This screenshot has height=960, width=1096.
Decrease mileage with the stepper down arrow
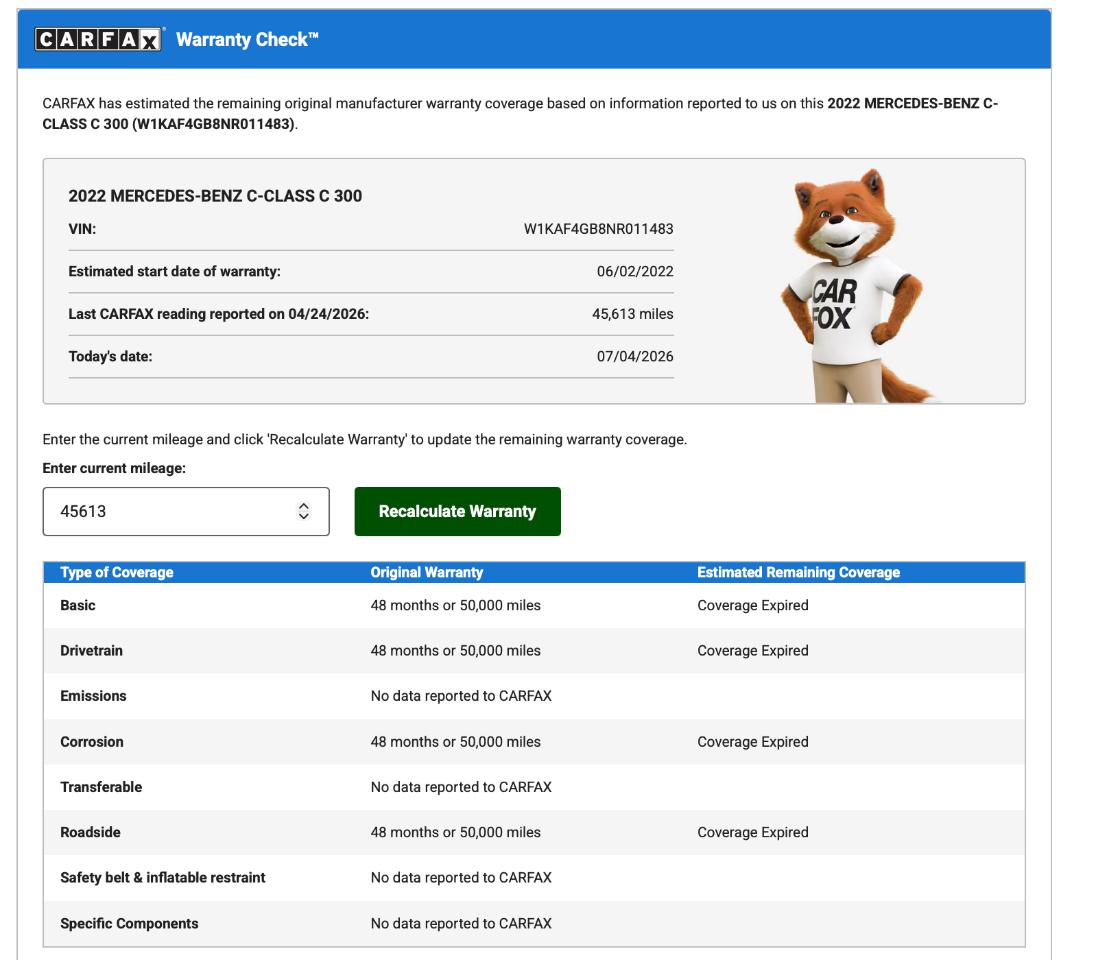pos(303,517)
